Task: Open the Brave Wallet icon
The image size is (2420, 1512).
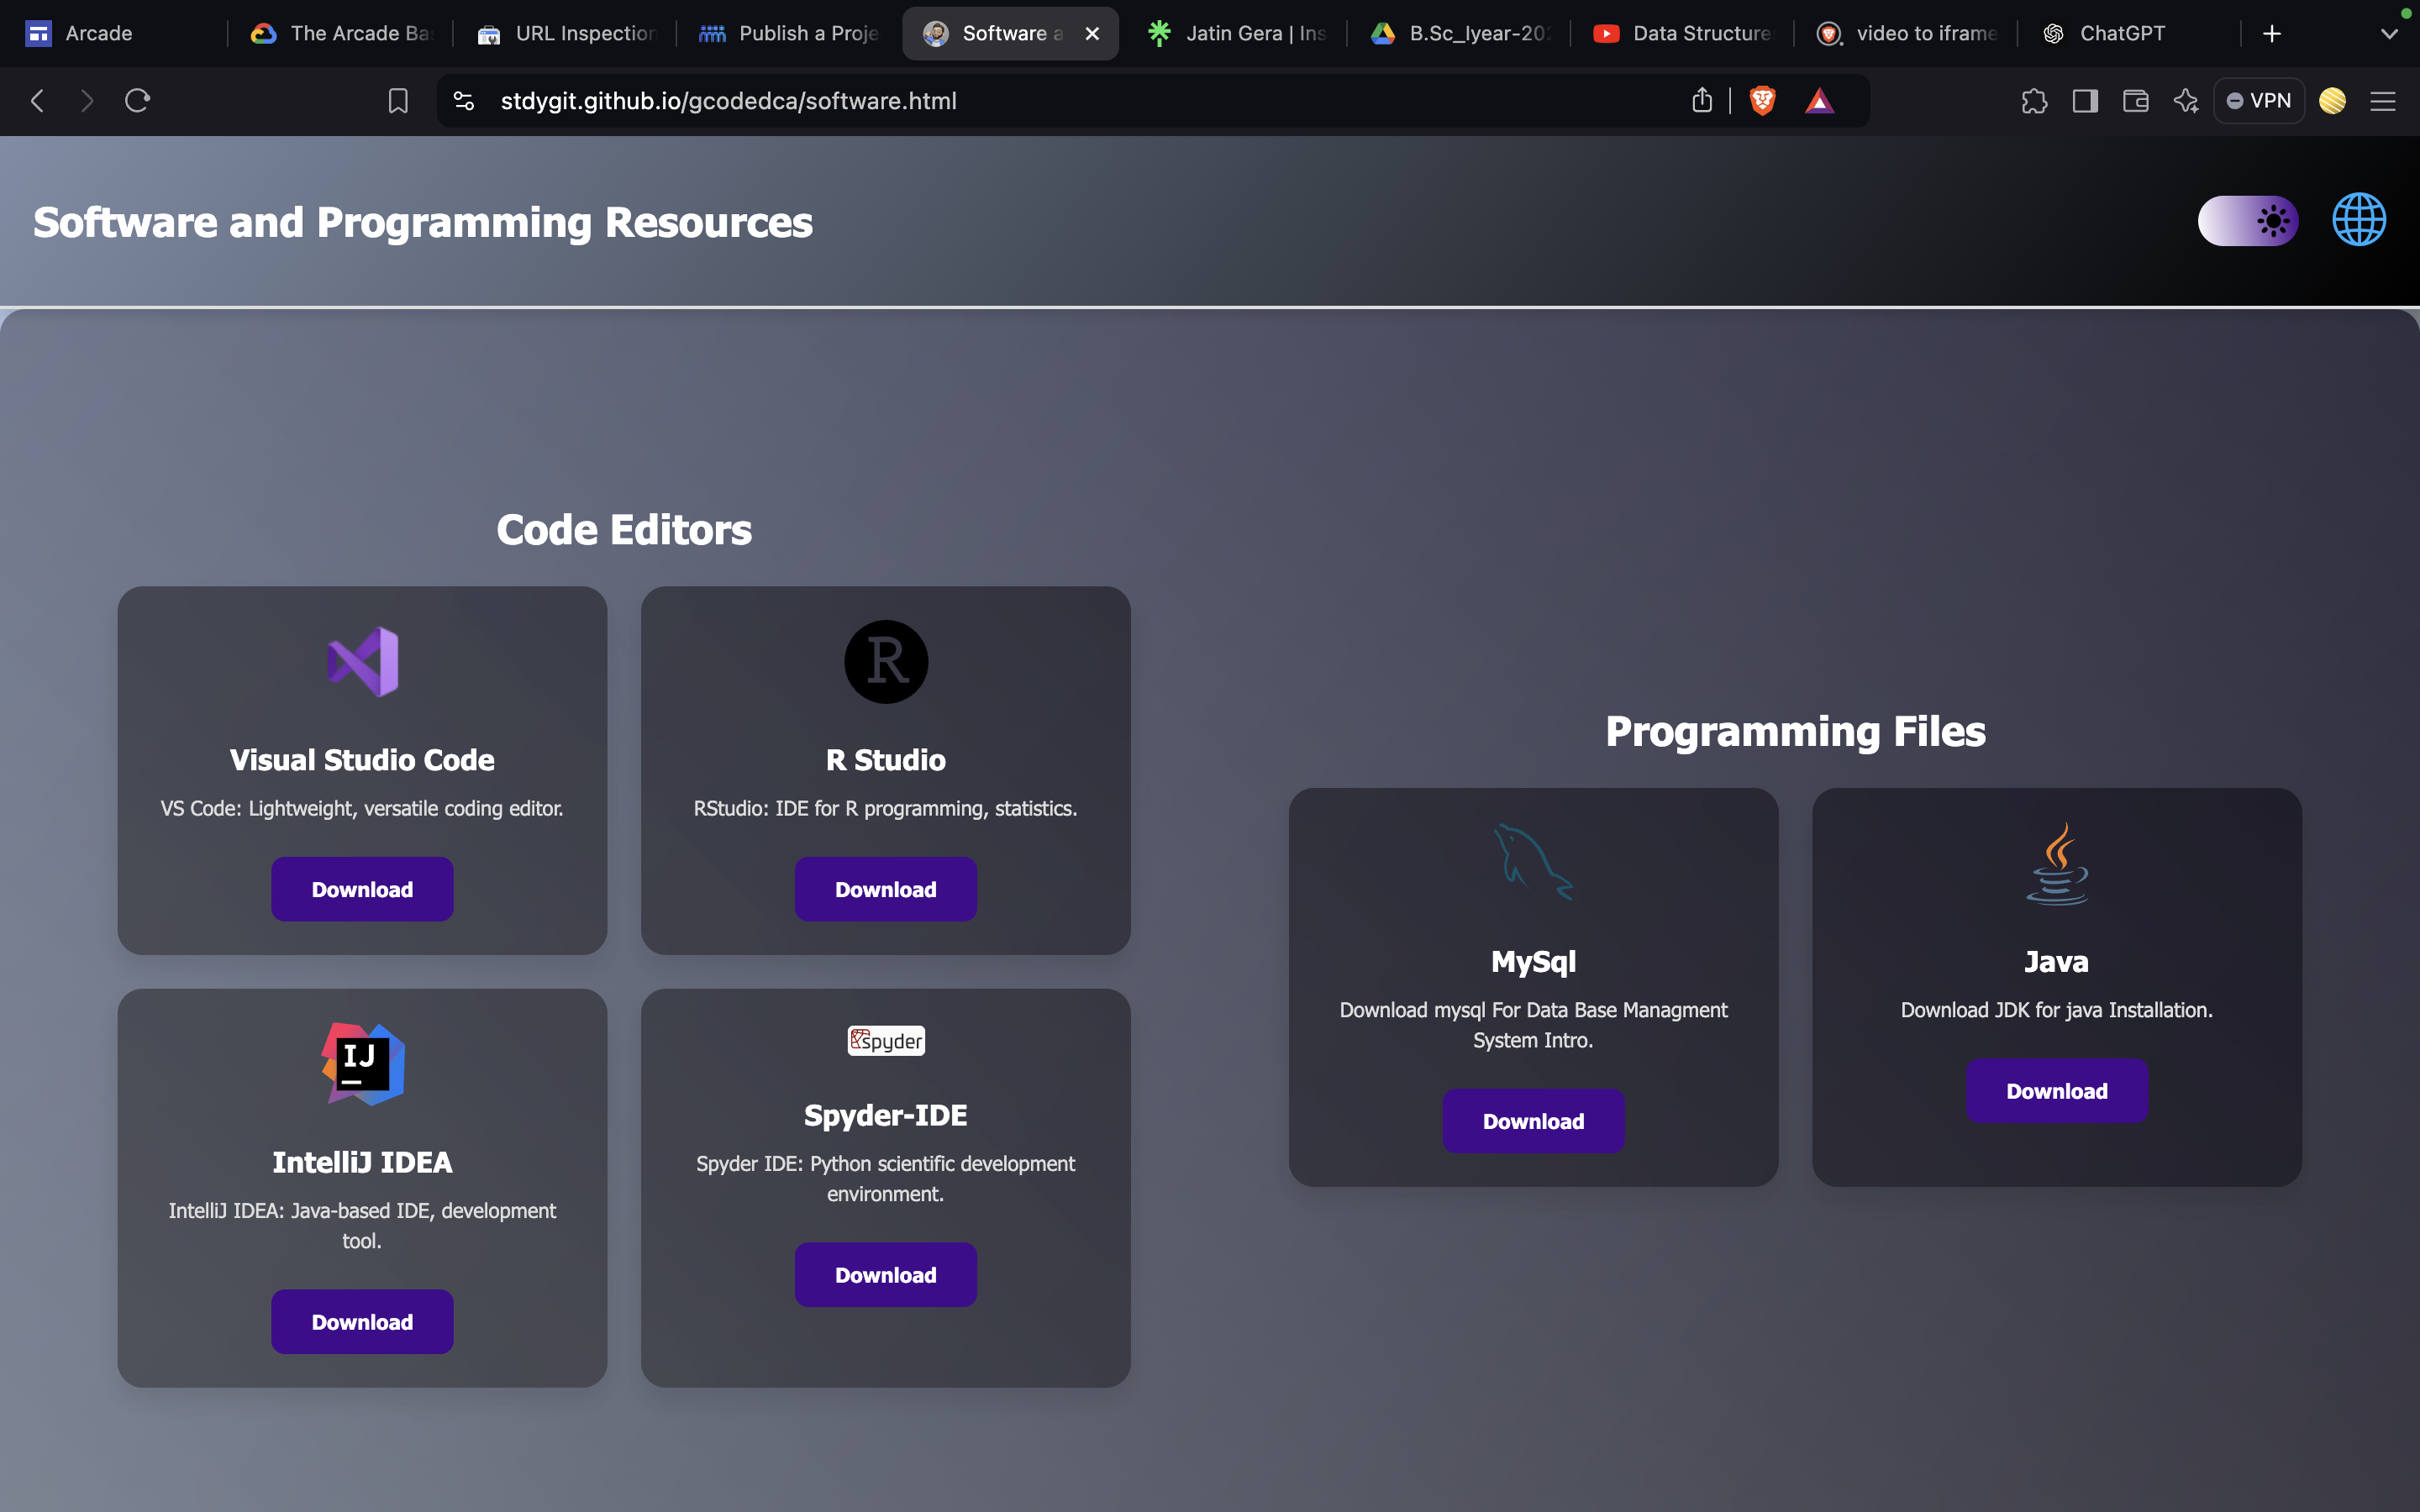Action: click(x=2135, y=101)
